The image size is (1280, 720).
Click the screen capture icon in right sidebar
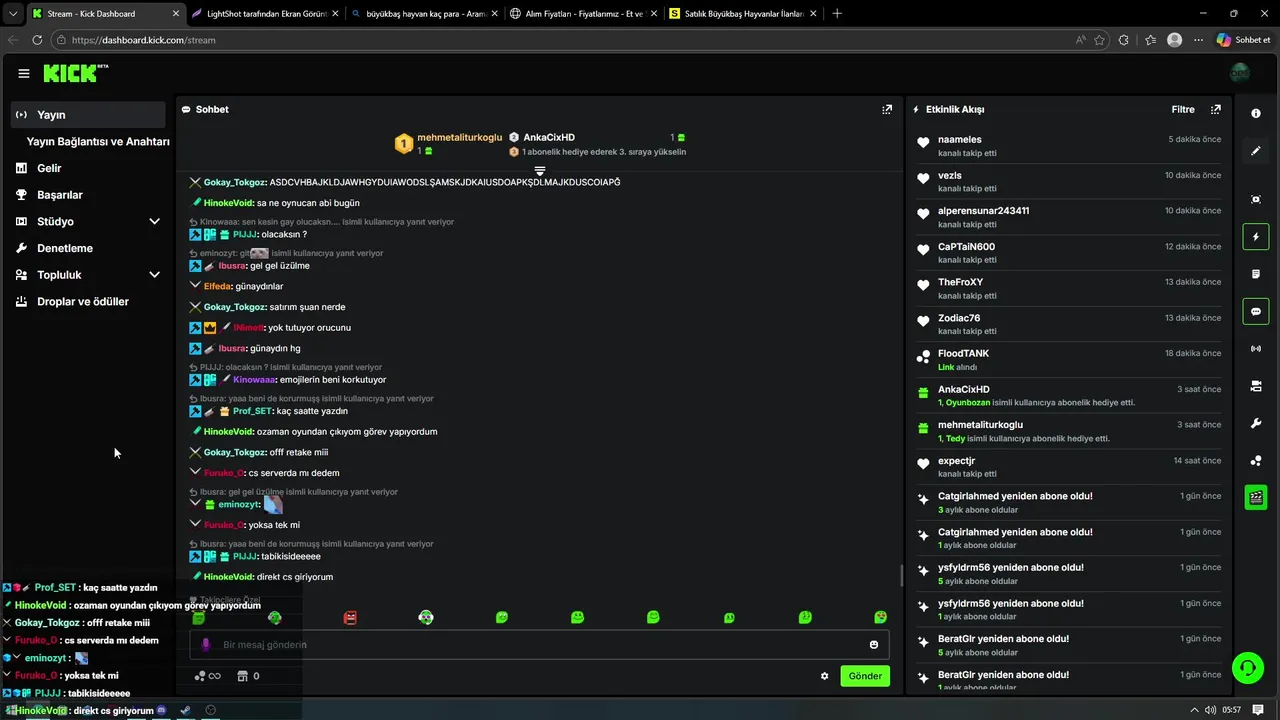(x=1256, y=199)
